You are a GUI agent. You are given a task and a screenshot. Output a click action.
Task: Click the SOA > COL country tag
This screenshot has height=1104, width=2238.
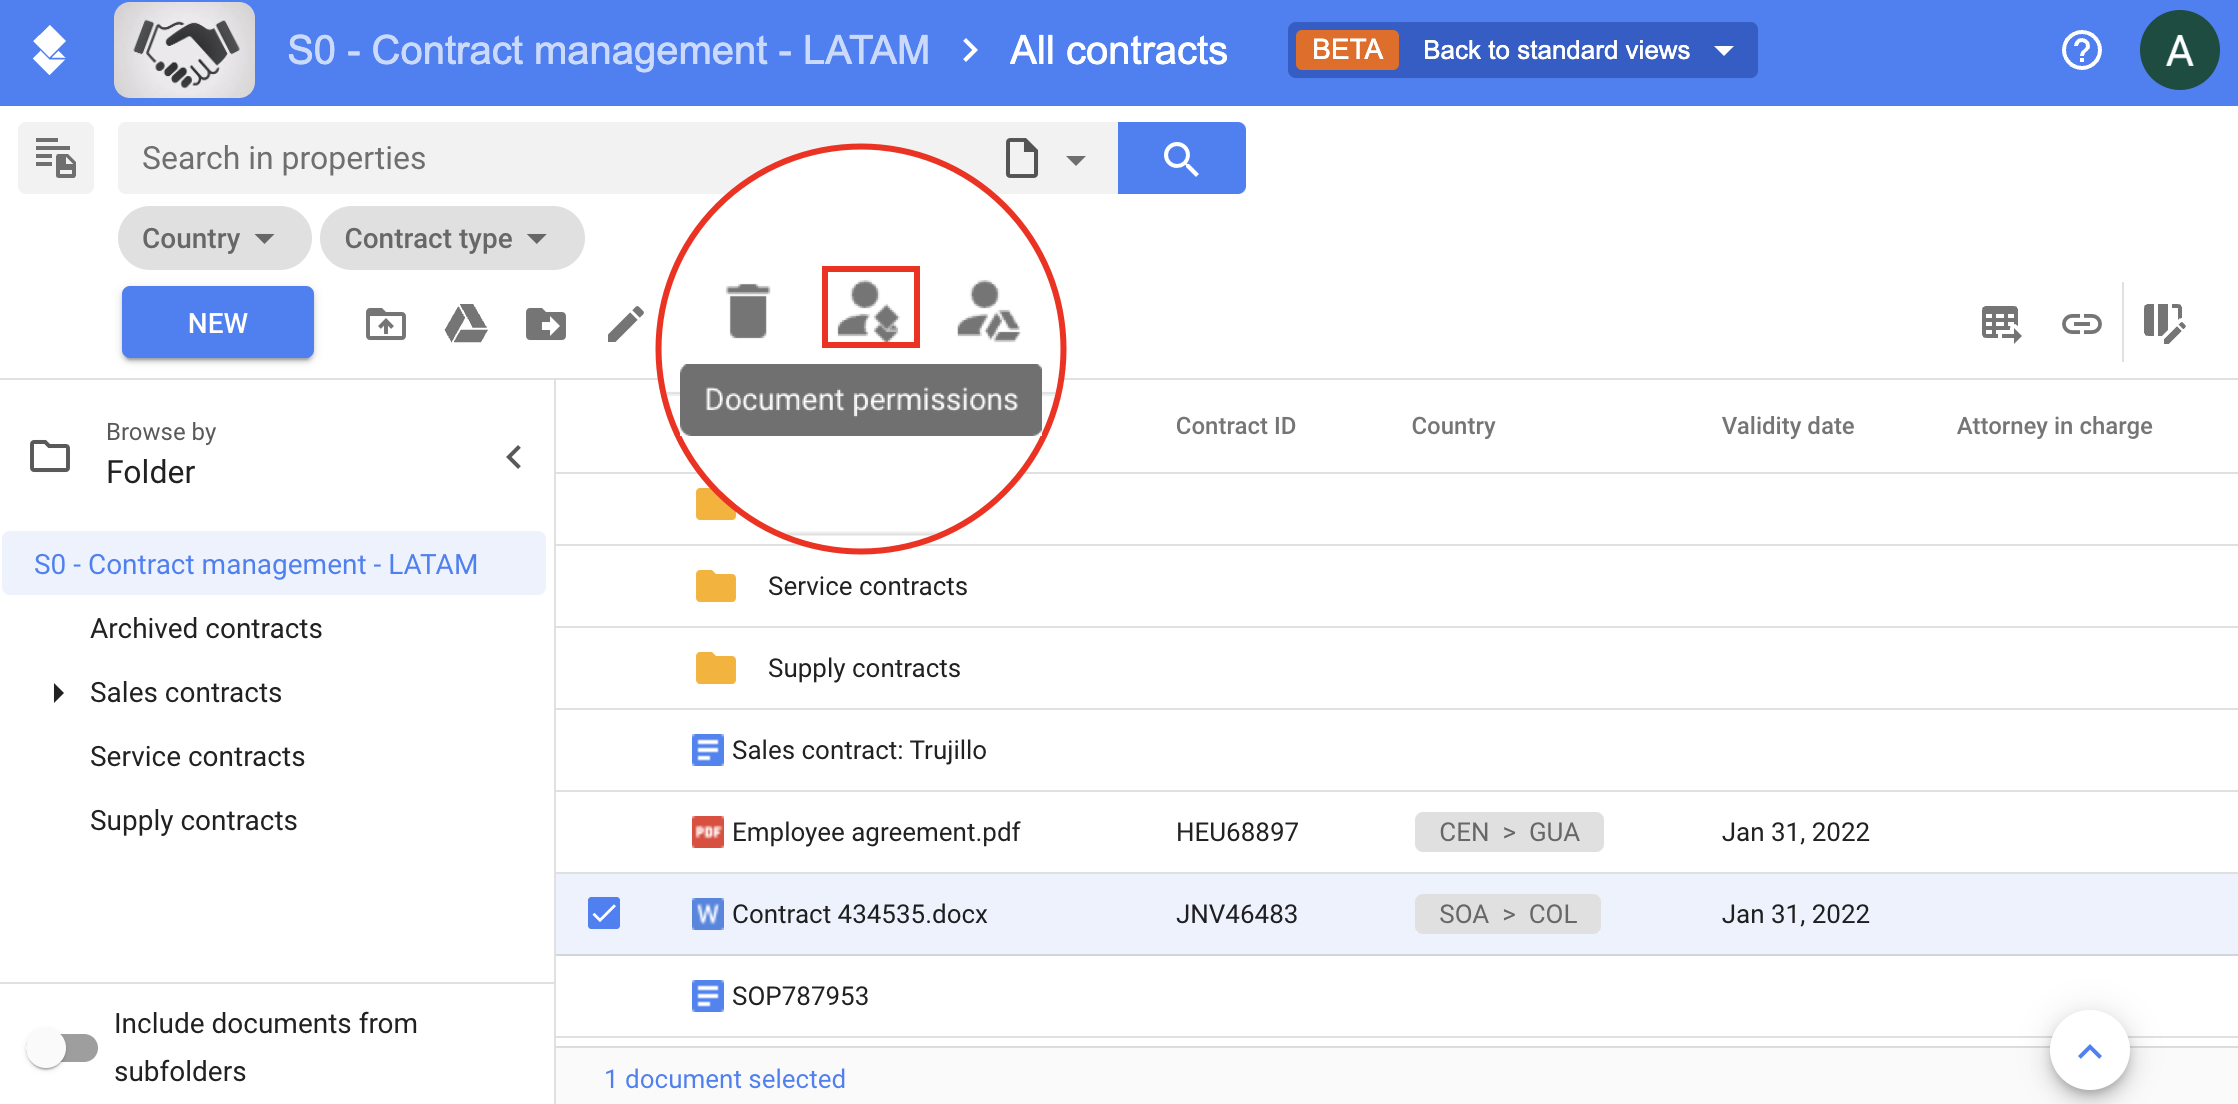coord(1508,914)
